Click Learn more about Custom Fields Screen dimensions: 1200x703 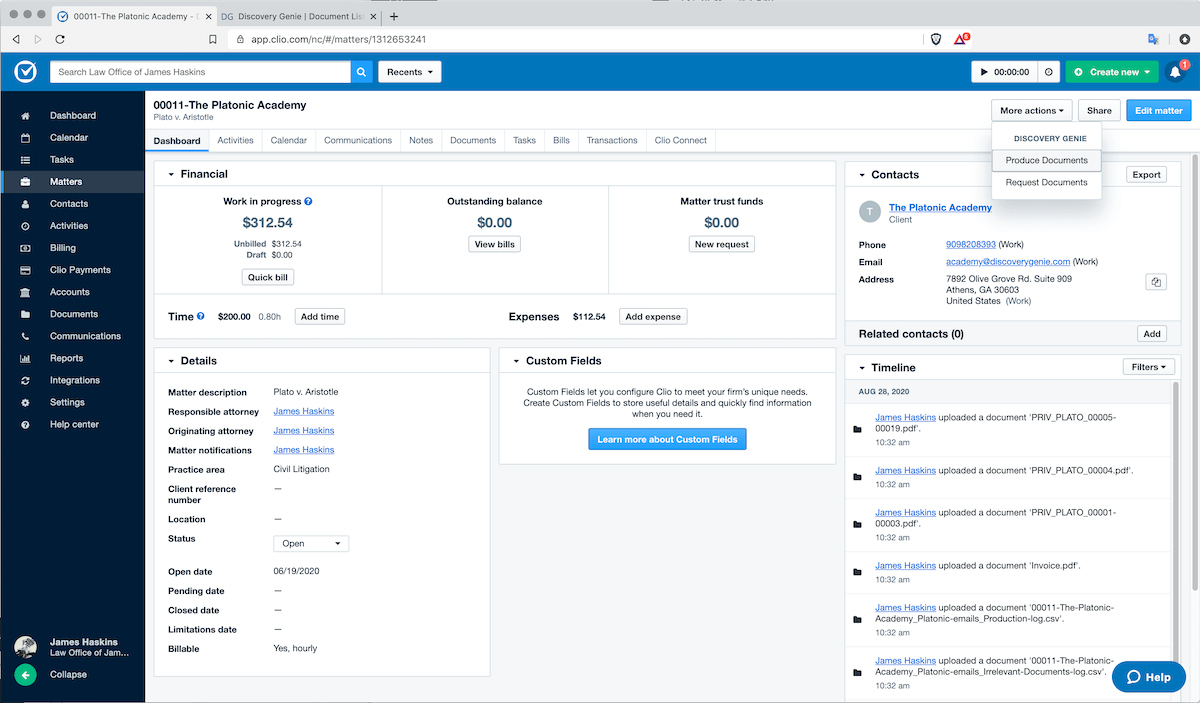[667, 439]
